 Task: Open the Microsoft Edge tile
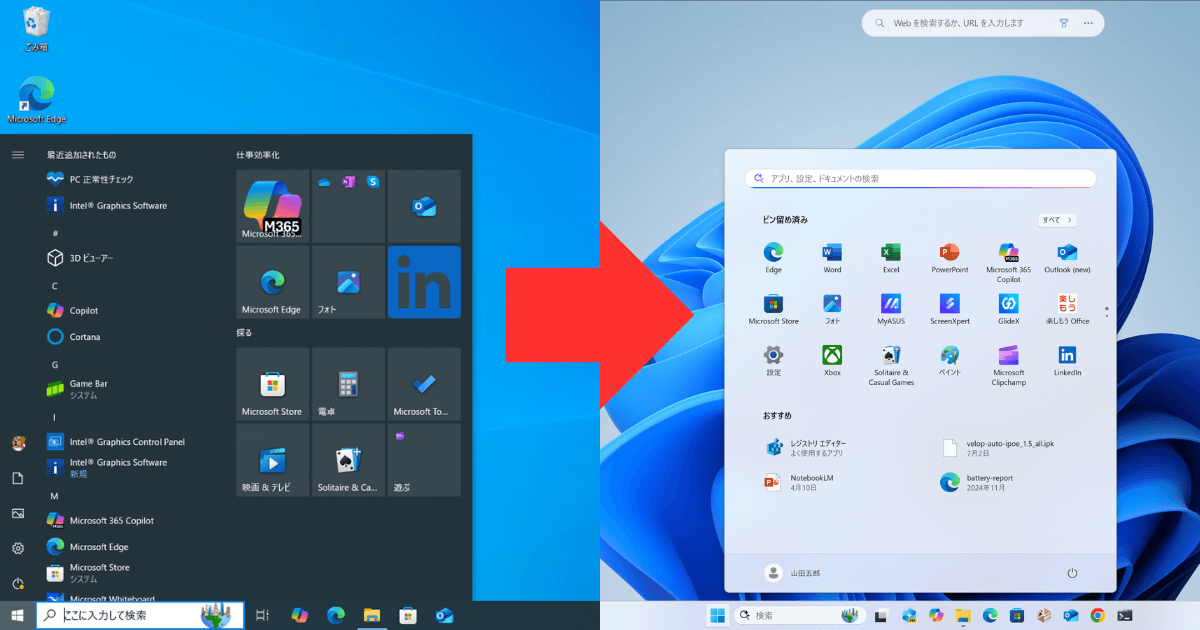[x=272, y=282]
